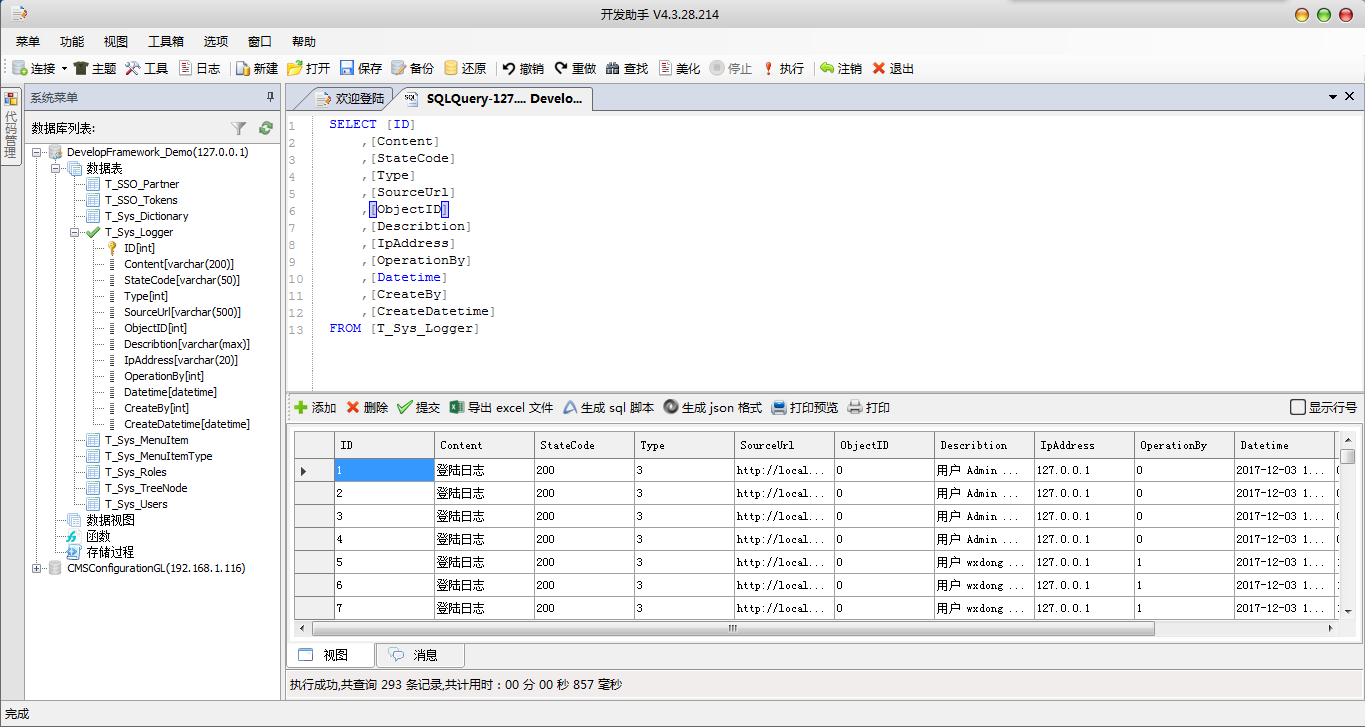Select the SourceUrl[varchar(500)] column
This screenshot has width=1365, height=727.
coord(182,312)
